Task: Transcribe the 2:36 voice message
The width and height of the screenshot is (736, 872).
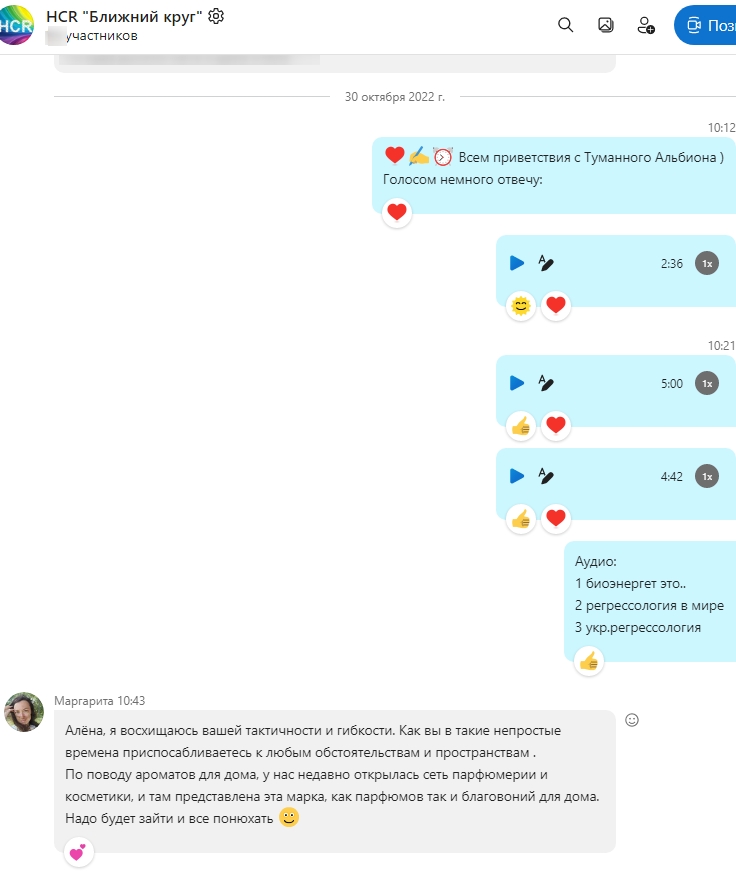Action: pos(546,263)
